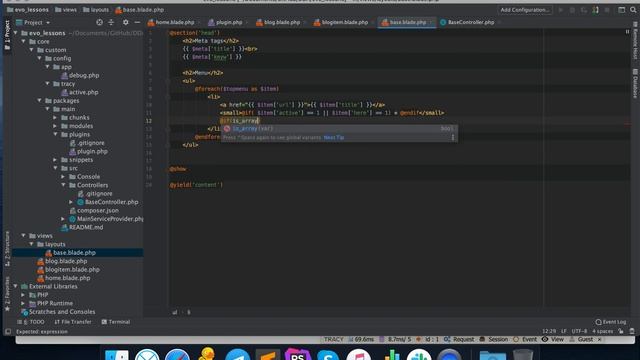Viewport: 640px width, 360px height.
Task: Select README.md in project tree
Action: tap(82, 227)
